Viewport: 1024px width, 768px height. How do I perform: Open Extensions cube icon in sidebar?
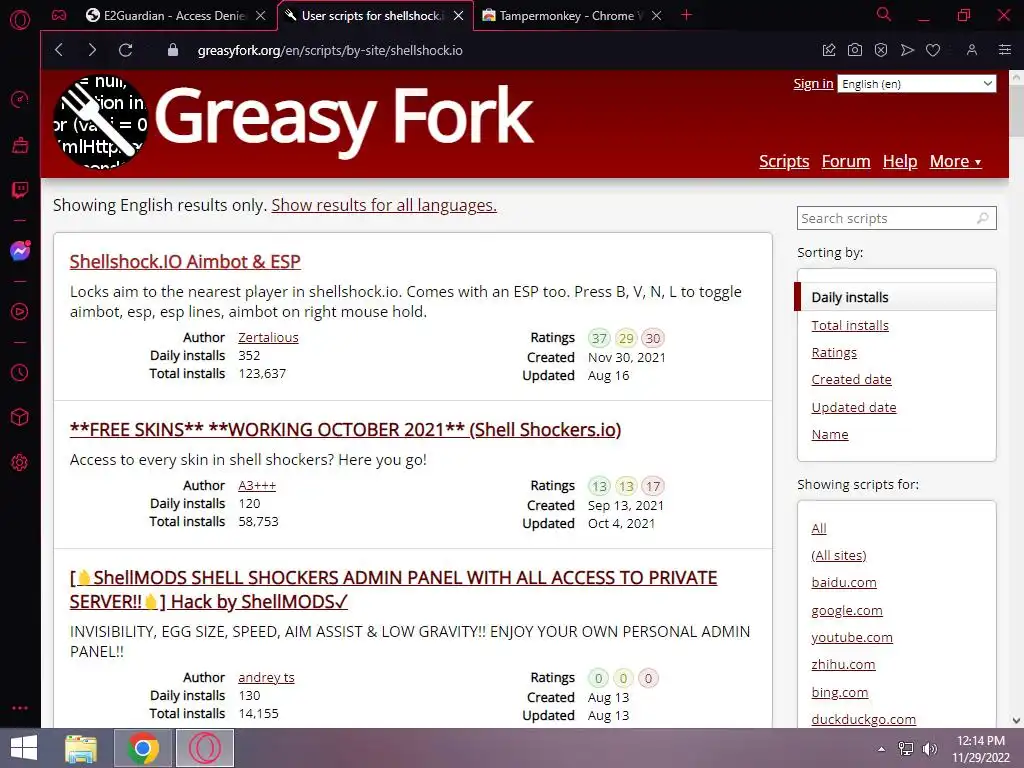pos(20,417)
